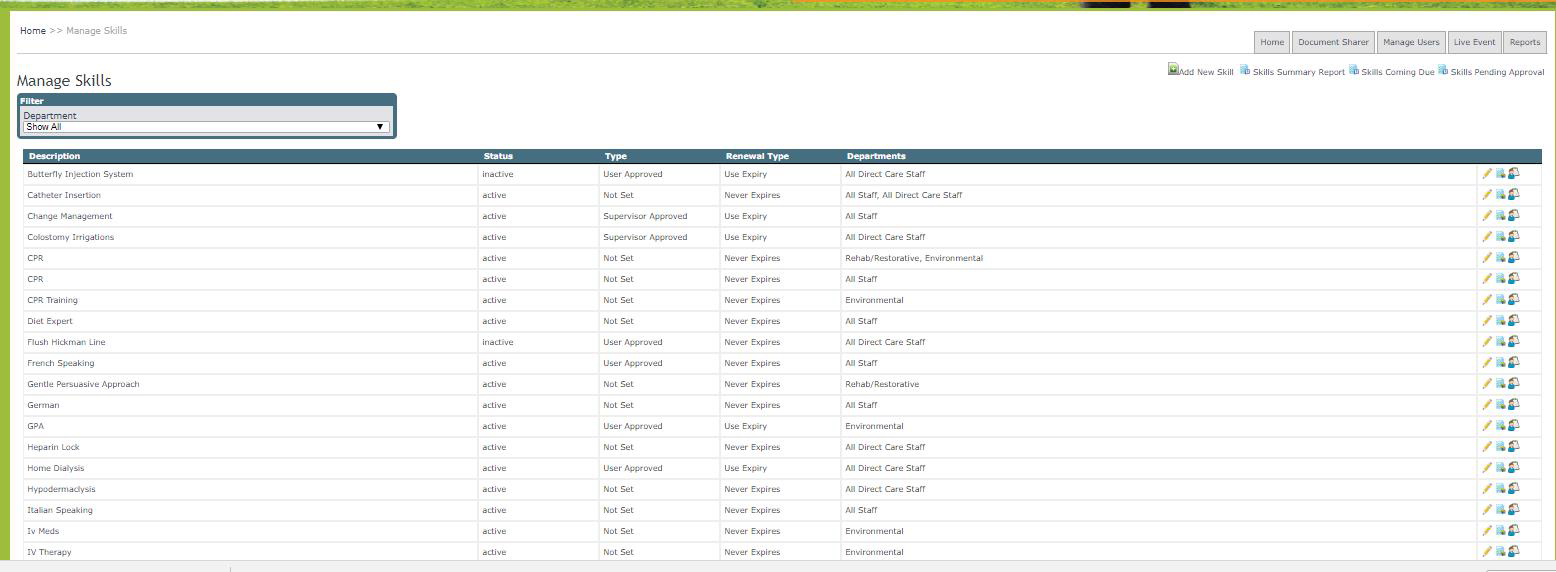1556x572 pixels.
Task: Click the pencil icon for French Speaking
Action: (1487, 363)
